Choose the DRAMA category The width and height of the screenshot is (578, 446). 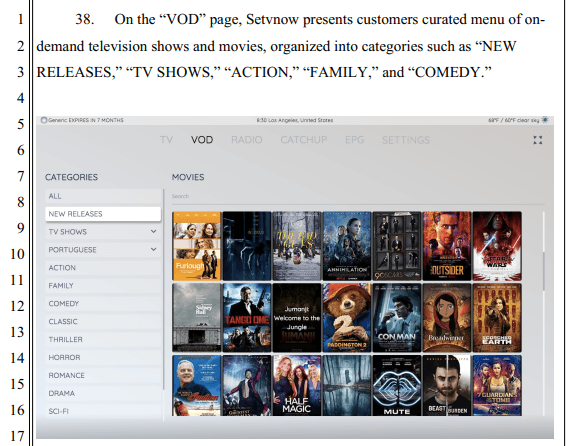coord(103,393)
